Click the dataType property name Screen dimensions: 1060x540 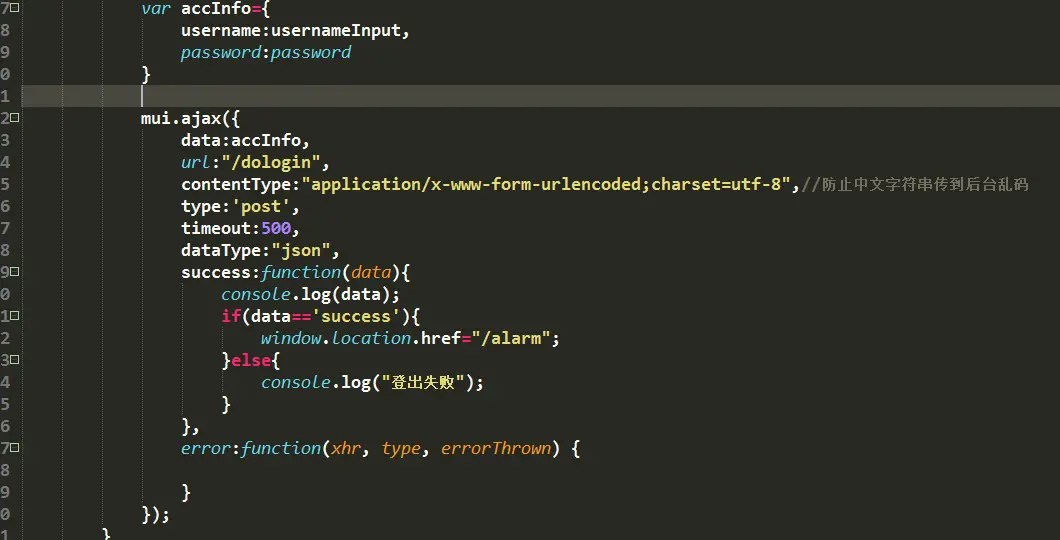point(221,251)
